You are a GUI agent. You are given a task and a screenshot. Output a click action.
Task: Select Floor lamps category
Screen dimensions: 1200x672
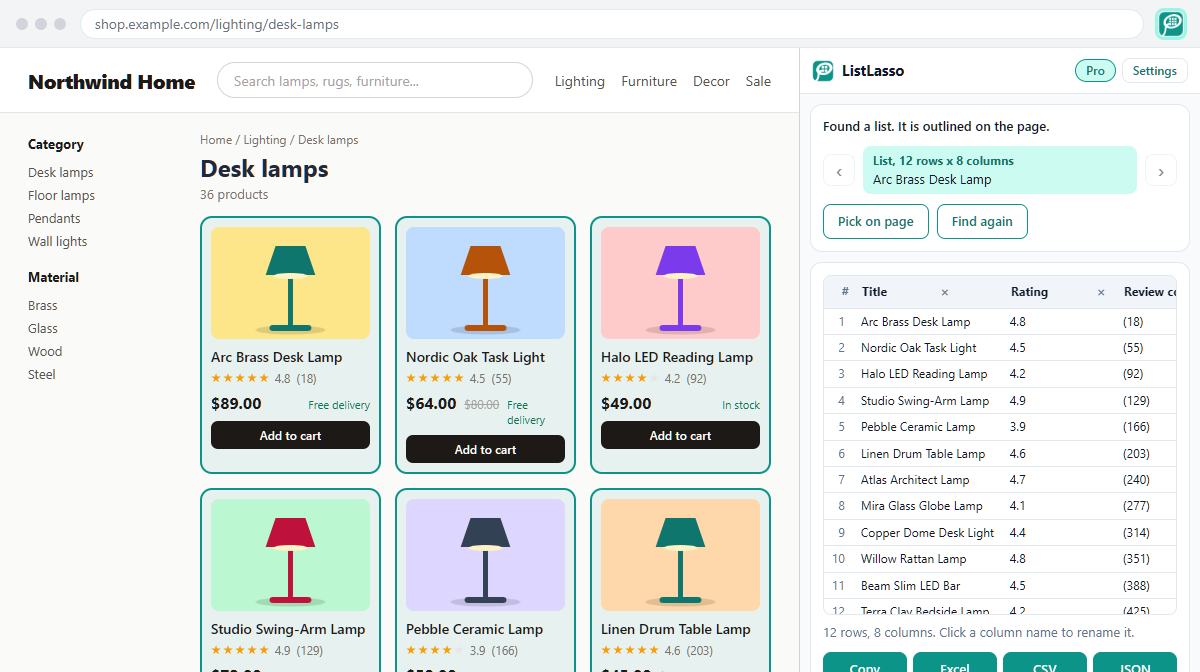click(x=62, y=195)
